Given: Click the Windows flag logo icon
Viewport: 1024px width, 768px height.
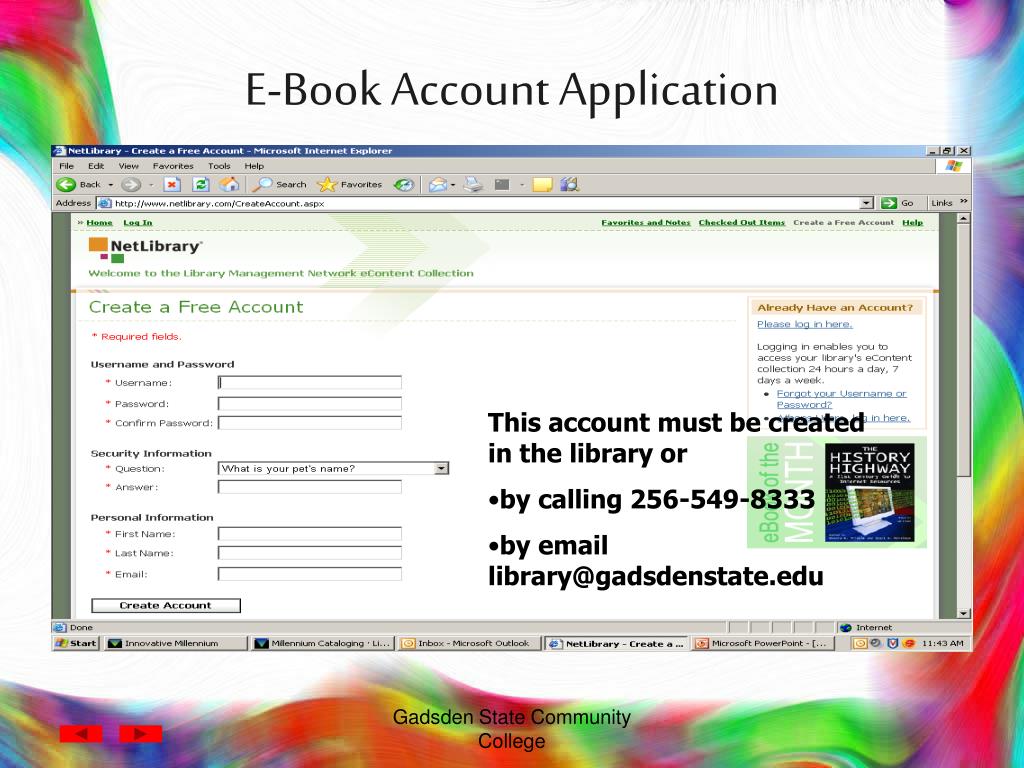Looking at the screenshot, I should 953,166.
